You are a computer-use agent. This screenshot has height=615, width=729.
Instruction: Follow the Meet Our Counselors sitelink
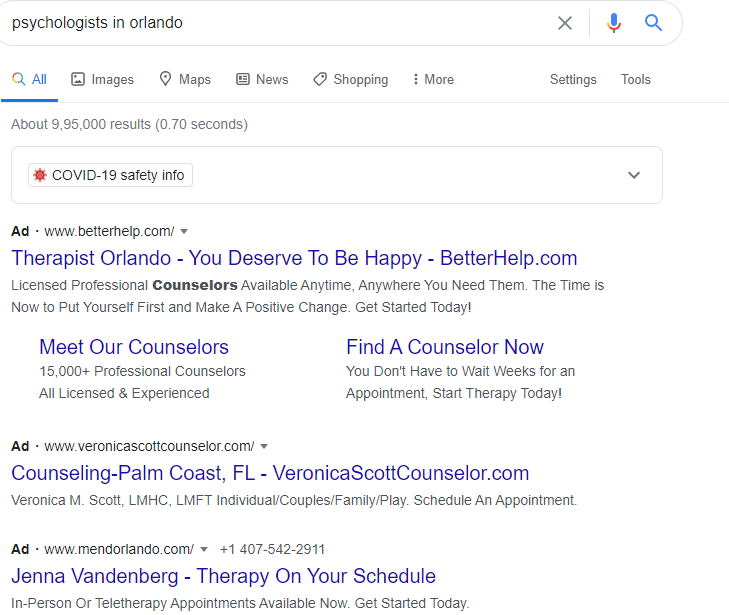tap(134, 347)
